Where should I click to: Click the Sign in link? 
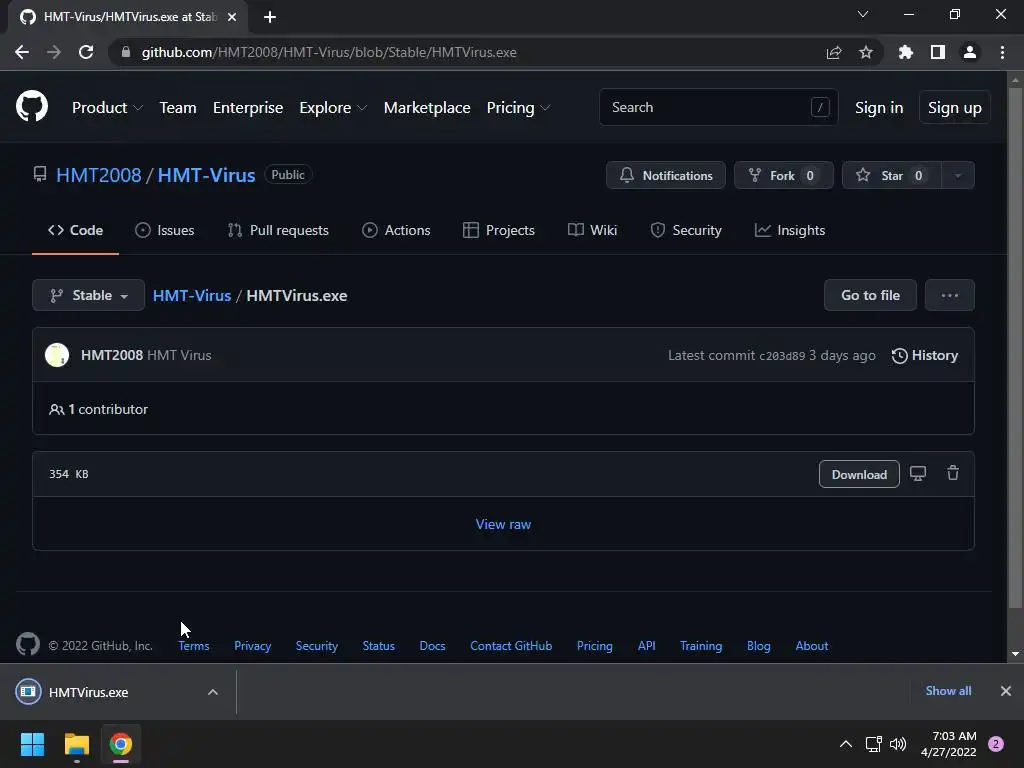879,107
